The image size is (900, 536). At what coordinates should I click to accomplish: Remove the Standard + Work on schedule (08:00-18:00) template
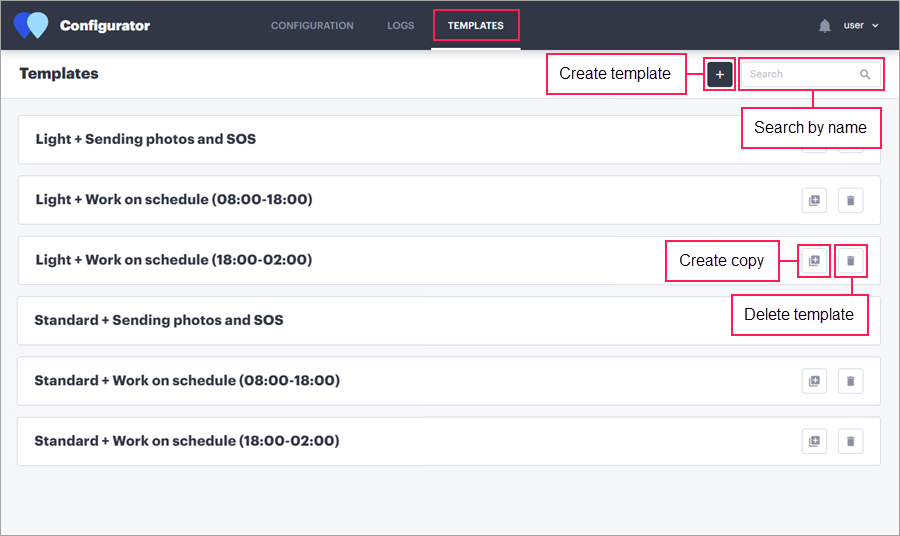click(x=850, y=381)
